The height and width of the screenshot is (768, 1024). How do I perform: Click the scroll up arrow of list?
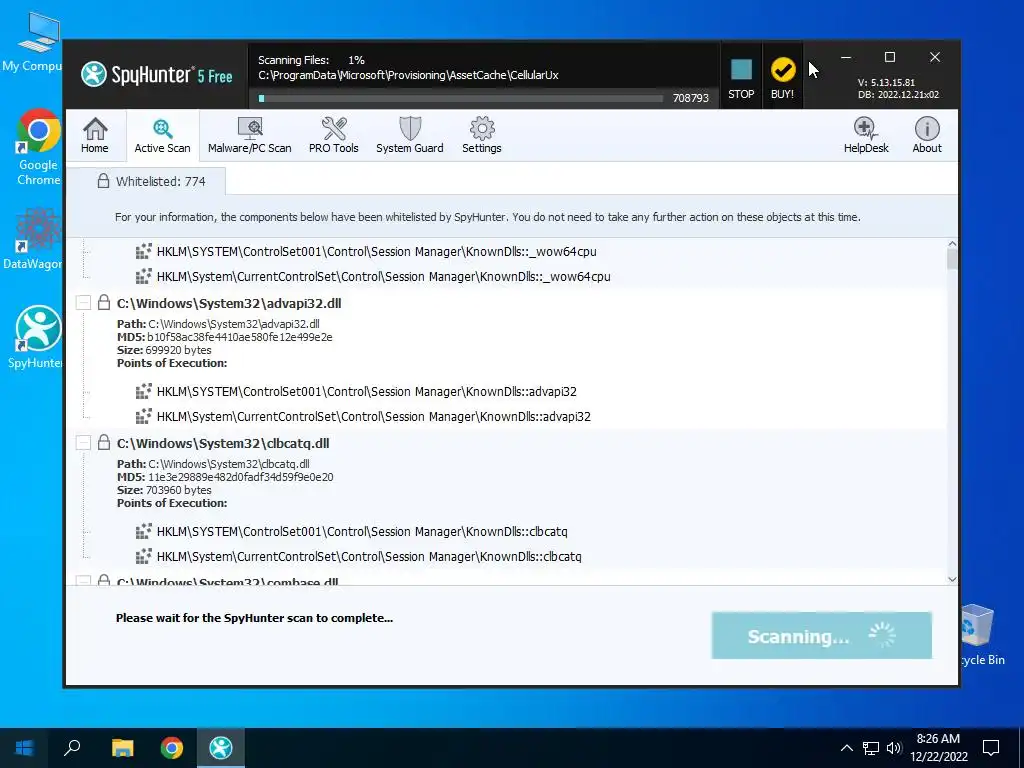tap(952, 244)
